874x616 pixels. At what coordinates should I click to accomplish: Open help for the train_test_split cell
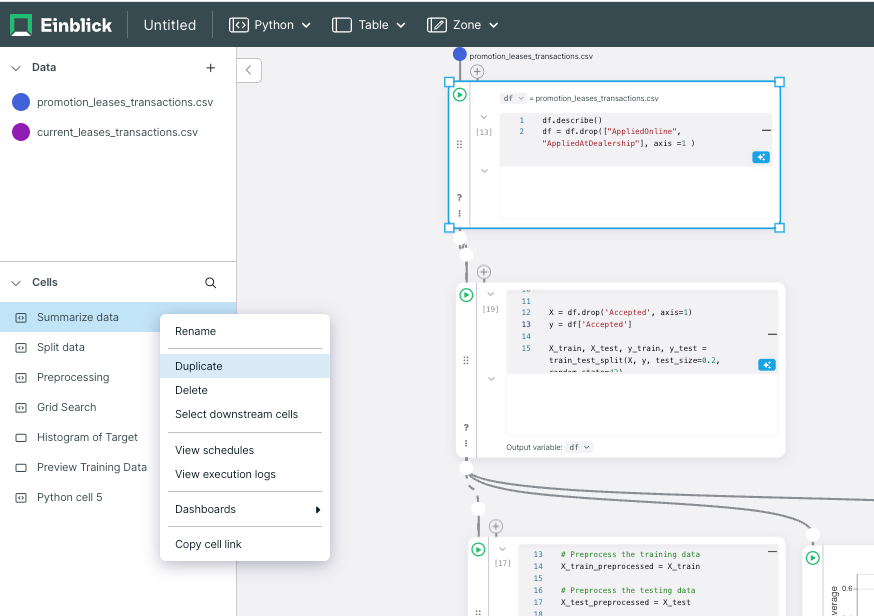(466, 428)
